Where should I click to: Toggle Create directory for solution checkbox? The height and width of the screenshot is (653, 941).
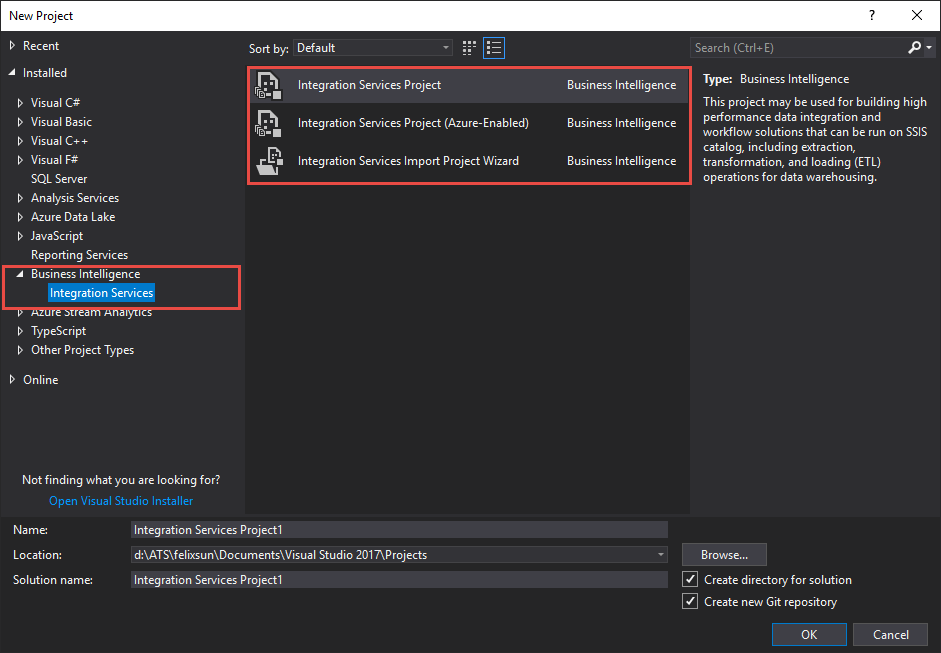pyautogui.click(x=690, y=579)
